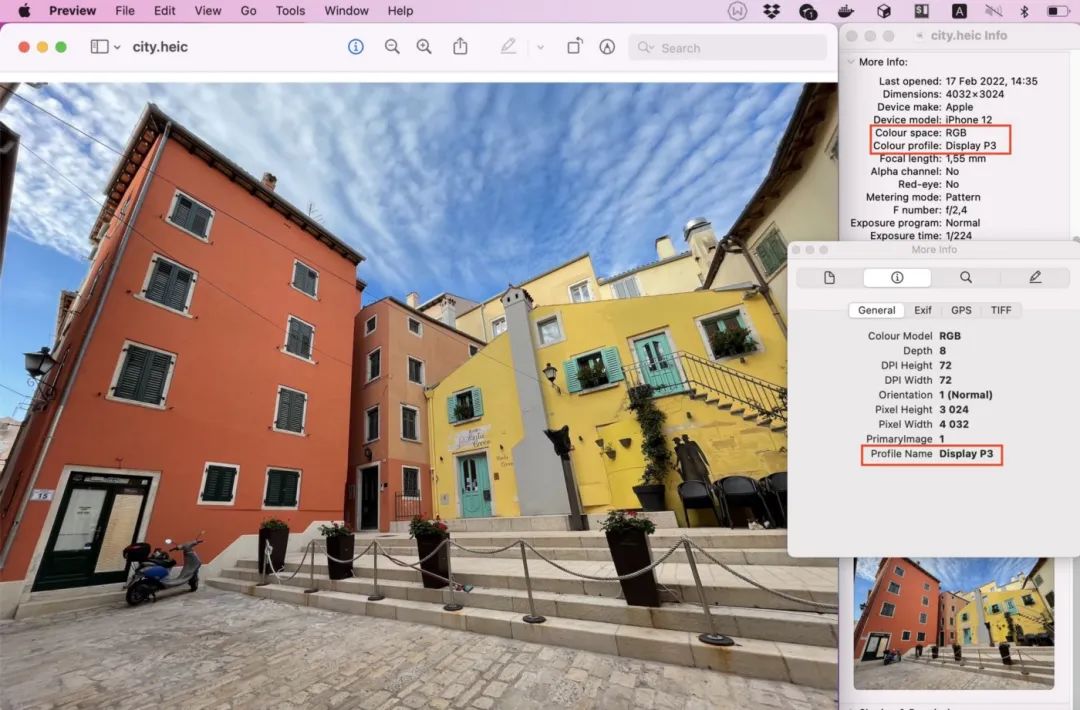The height and width of the screenshot is (710, 1080).
Task: Select the GPS tab
Action: coord(961,311)
